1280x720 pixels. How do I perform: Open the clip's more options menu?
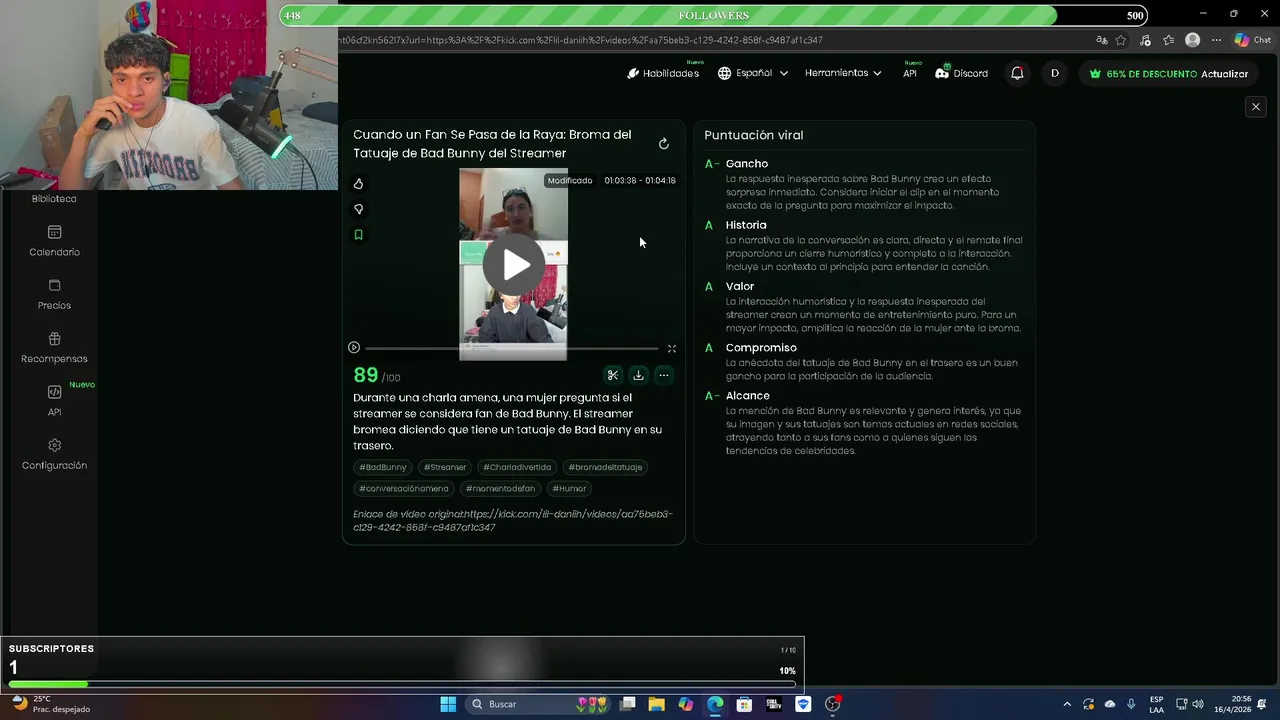click(663, 375)
